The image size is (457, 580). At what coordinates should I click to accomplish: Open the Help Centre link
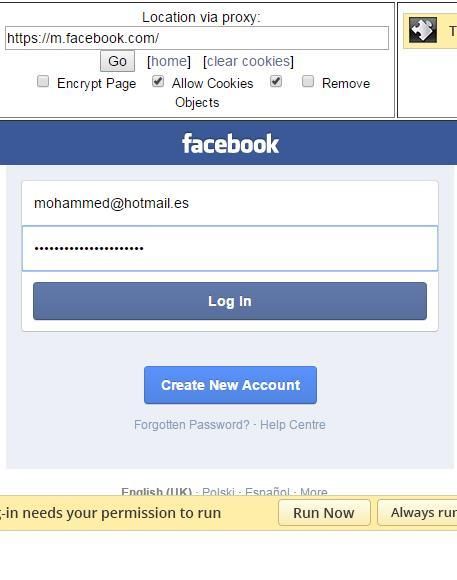(x=293, y=425)
